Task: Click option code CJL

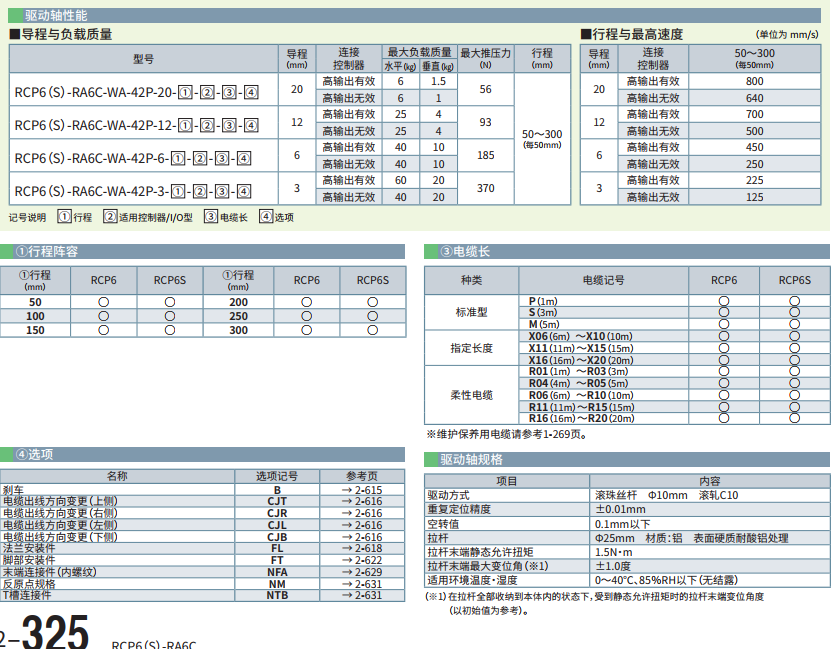Action: [x=277, y=525]
